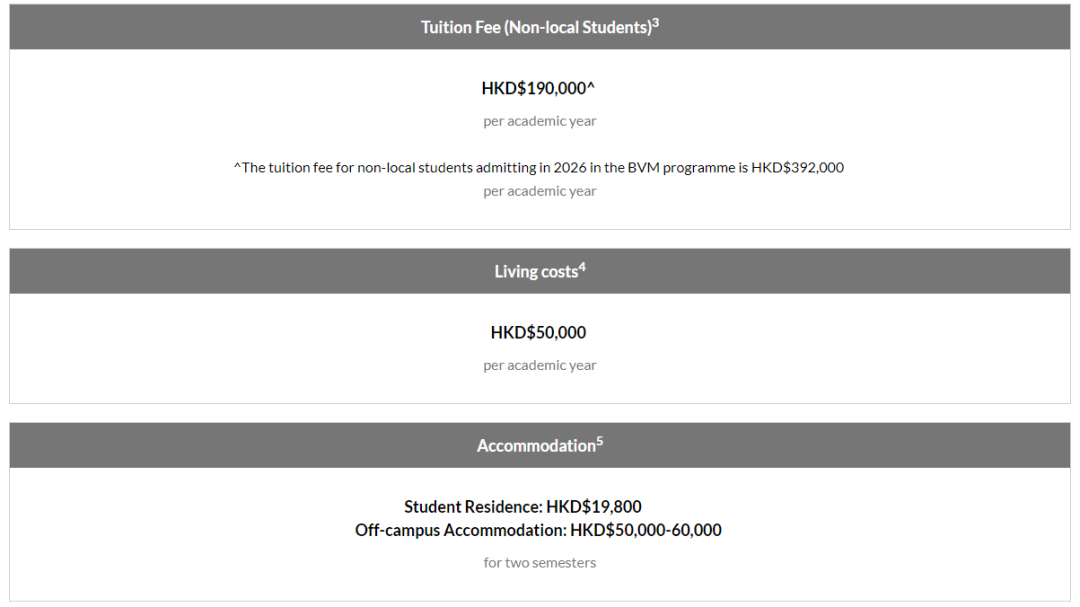
Task: Click "per academic year" below HKD$190,000
Action: pyautogui.click(x=540, y=121)
